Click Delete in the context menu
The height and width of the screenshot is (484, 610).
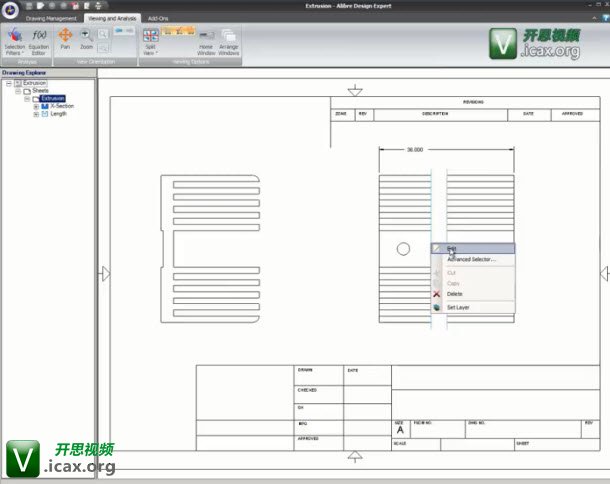pyautogui.click(x=455, y=294)
